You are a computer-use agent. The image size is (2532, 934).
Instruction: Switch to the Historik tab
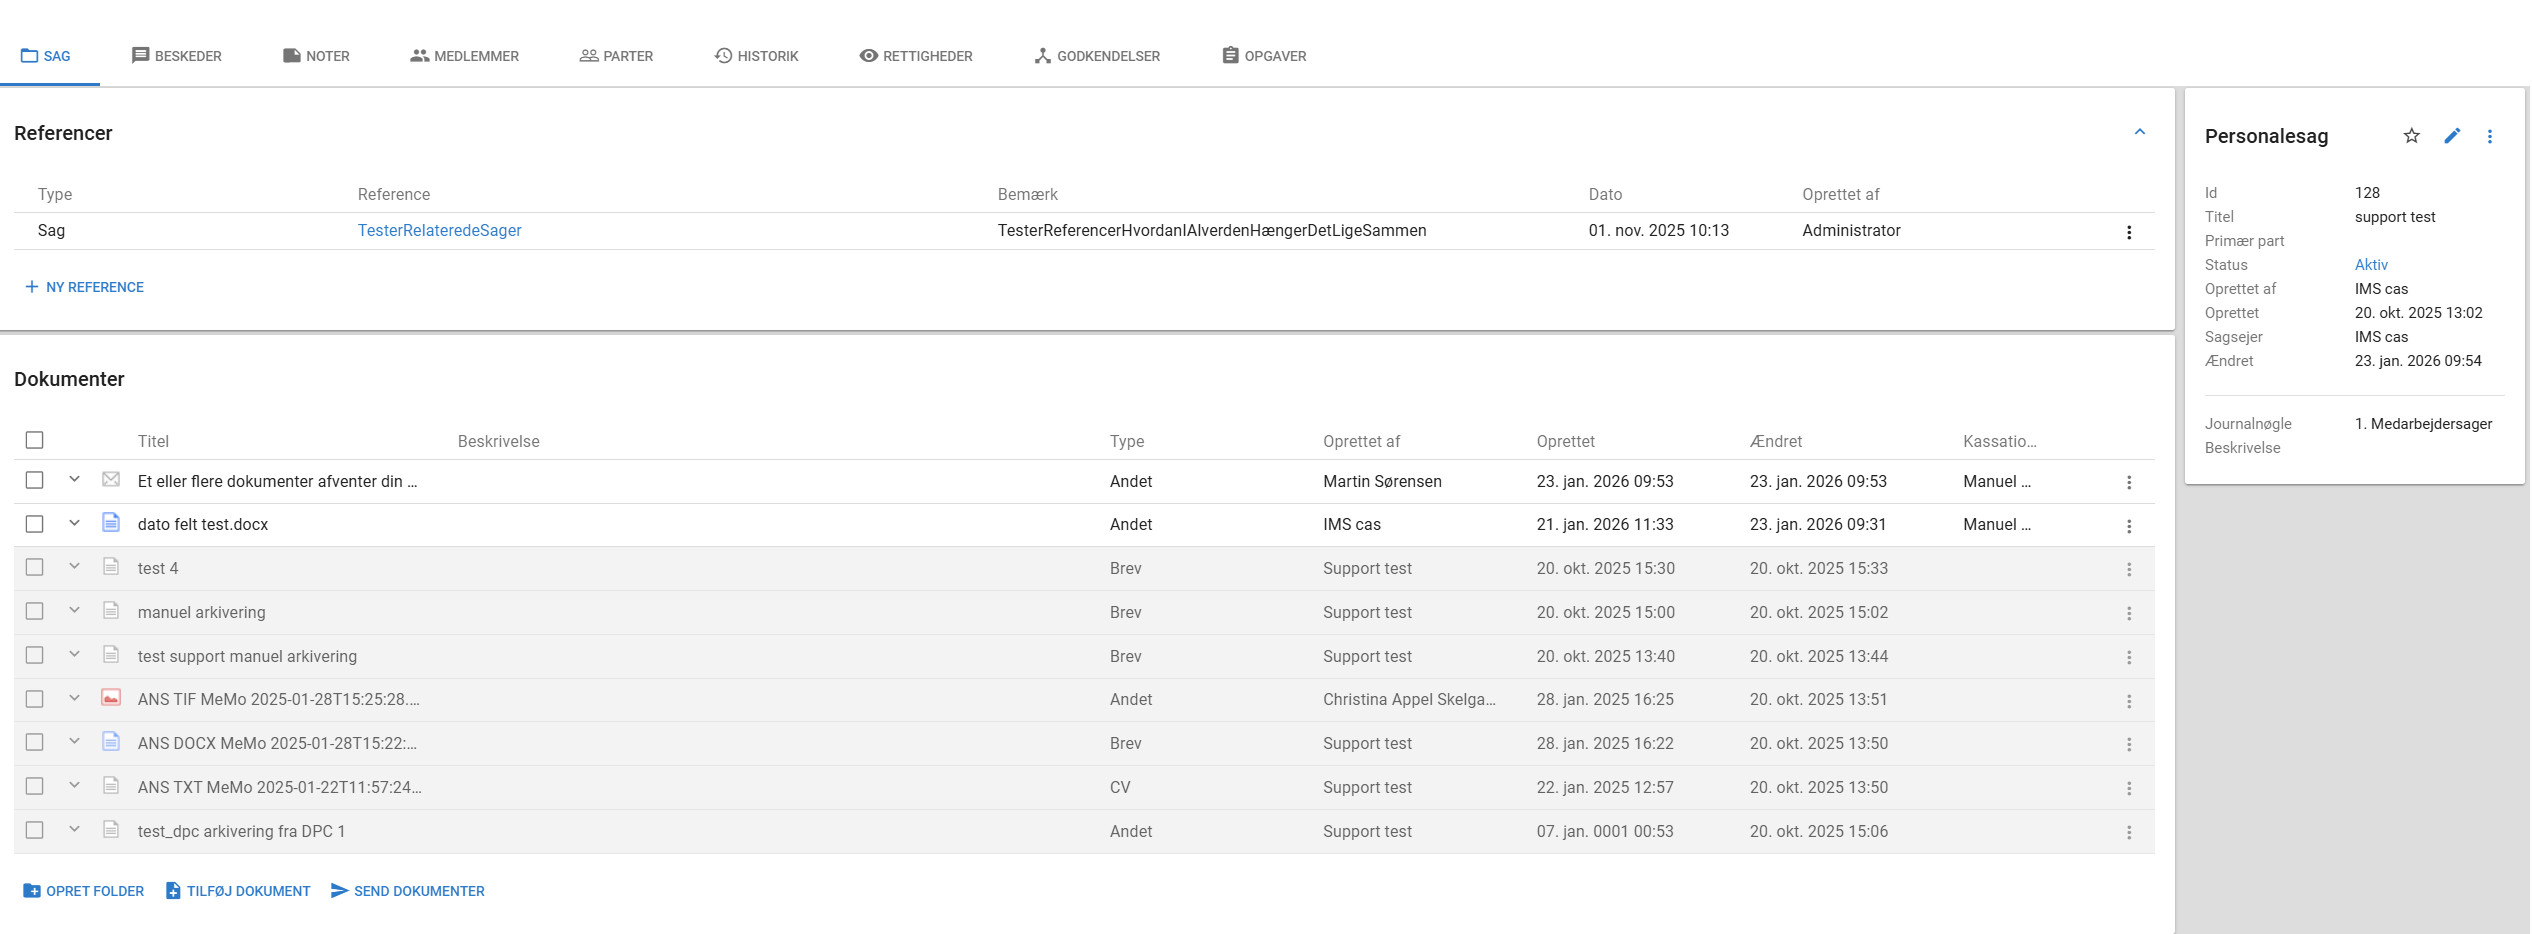click(x=756, y=56)
